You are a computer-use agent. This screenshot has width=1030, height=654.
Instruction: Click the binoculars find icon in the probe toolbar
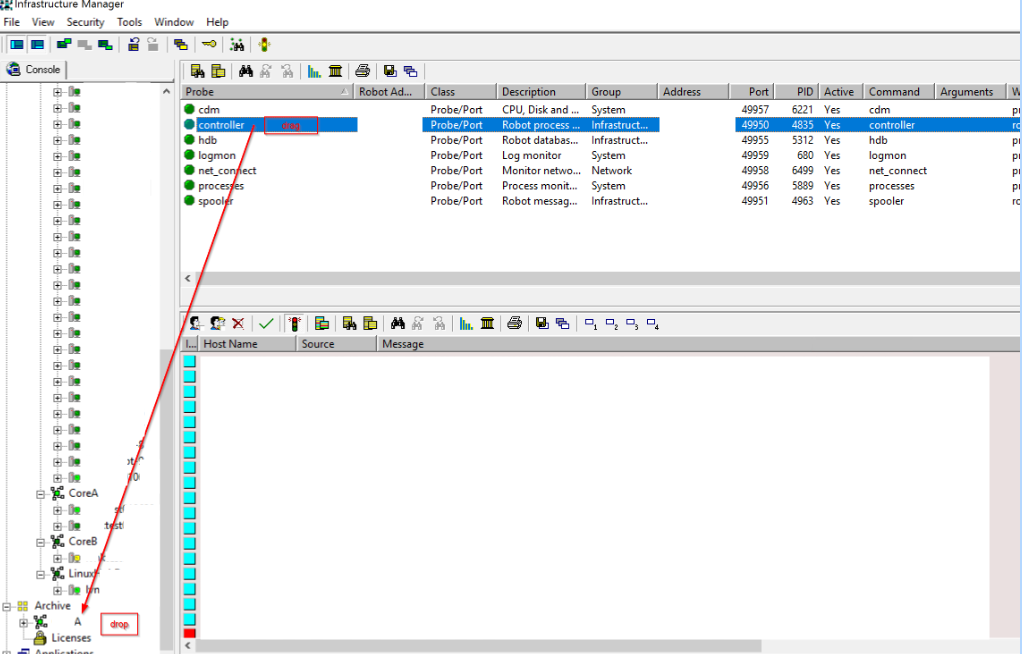coord(245,71)
